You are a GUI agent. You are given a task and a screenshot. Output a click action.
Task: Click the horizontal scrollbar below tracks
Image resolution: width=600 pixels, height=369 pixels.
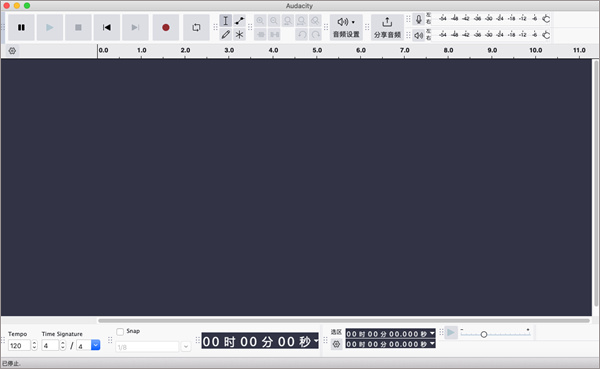344,321
